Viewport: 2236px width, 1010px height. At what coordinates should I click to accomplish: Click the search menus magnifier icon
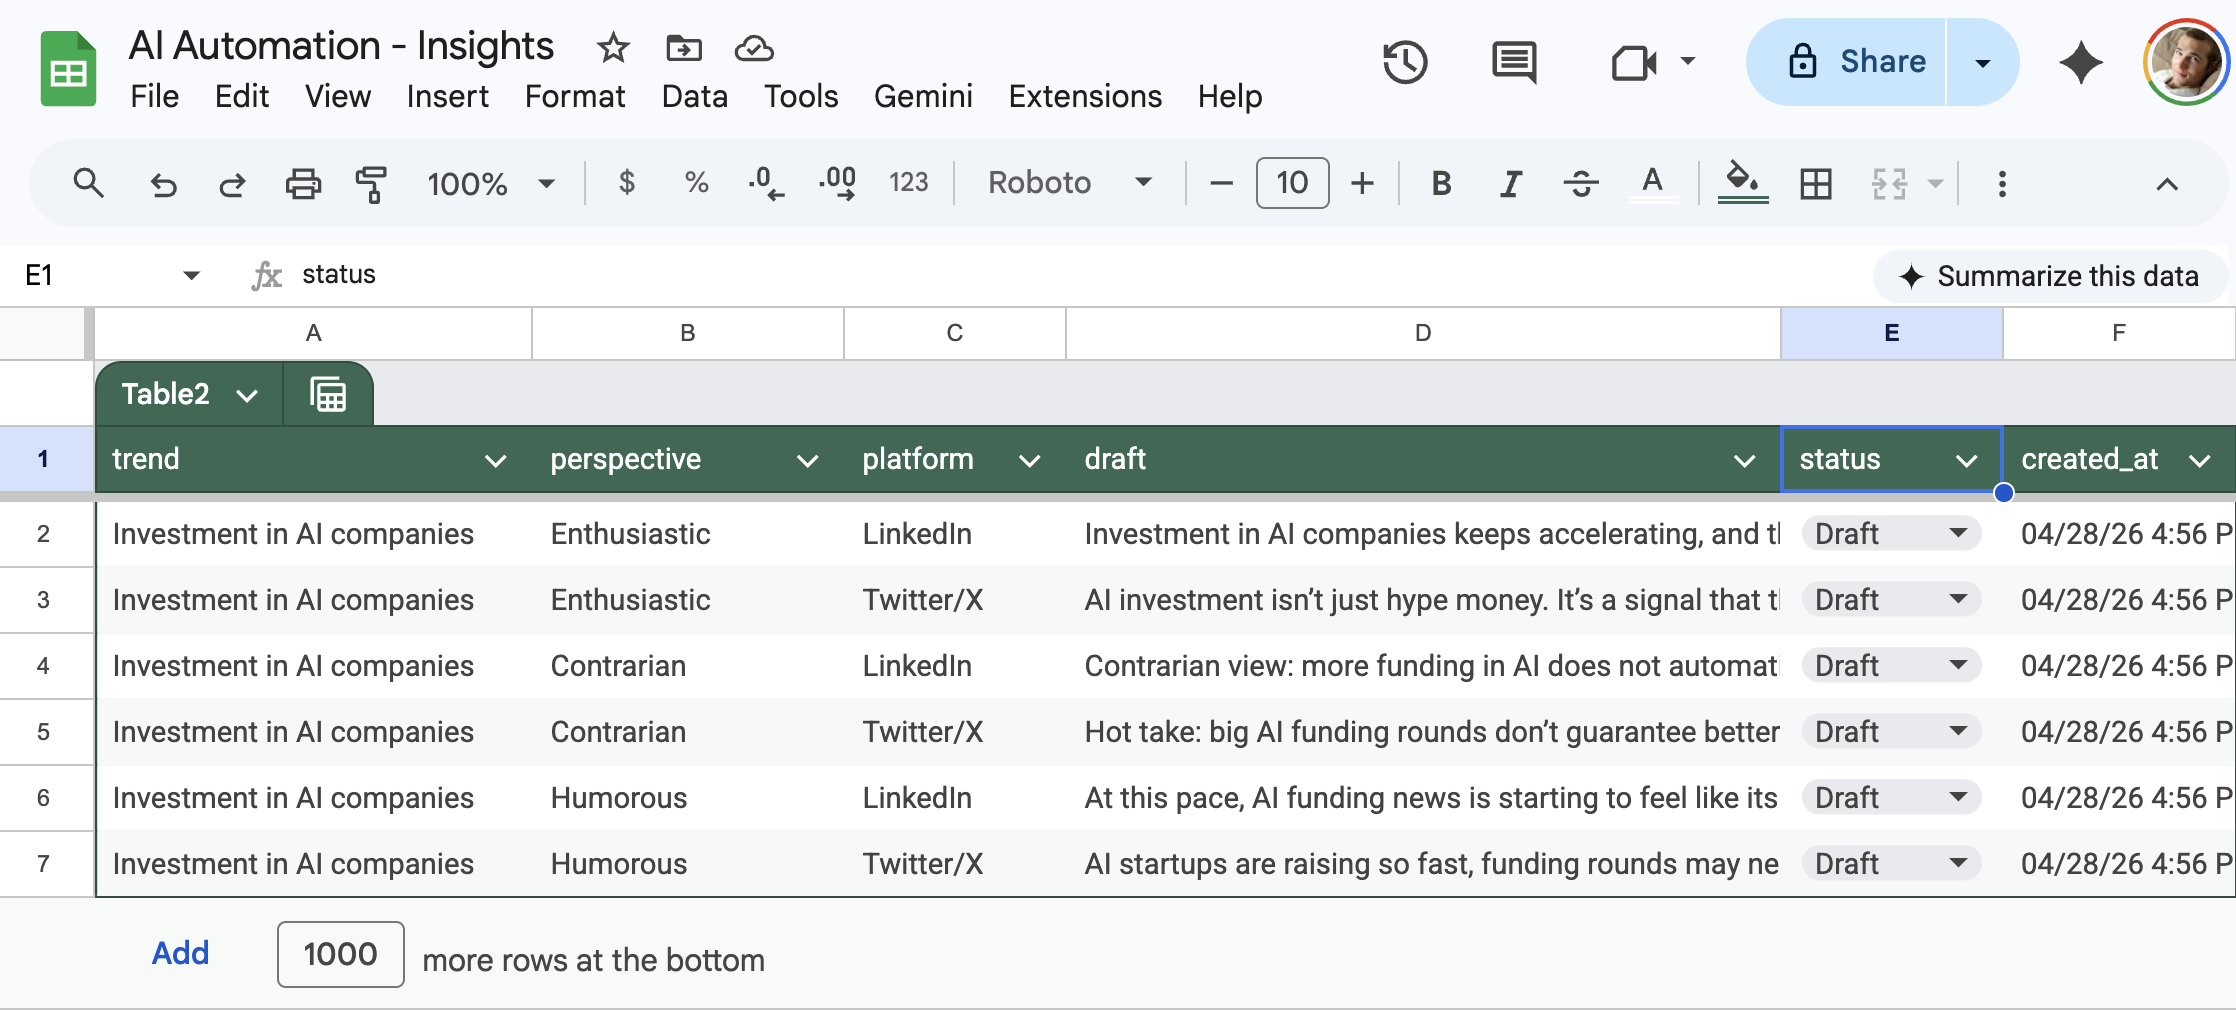pos(88,183)
